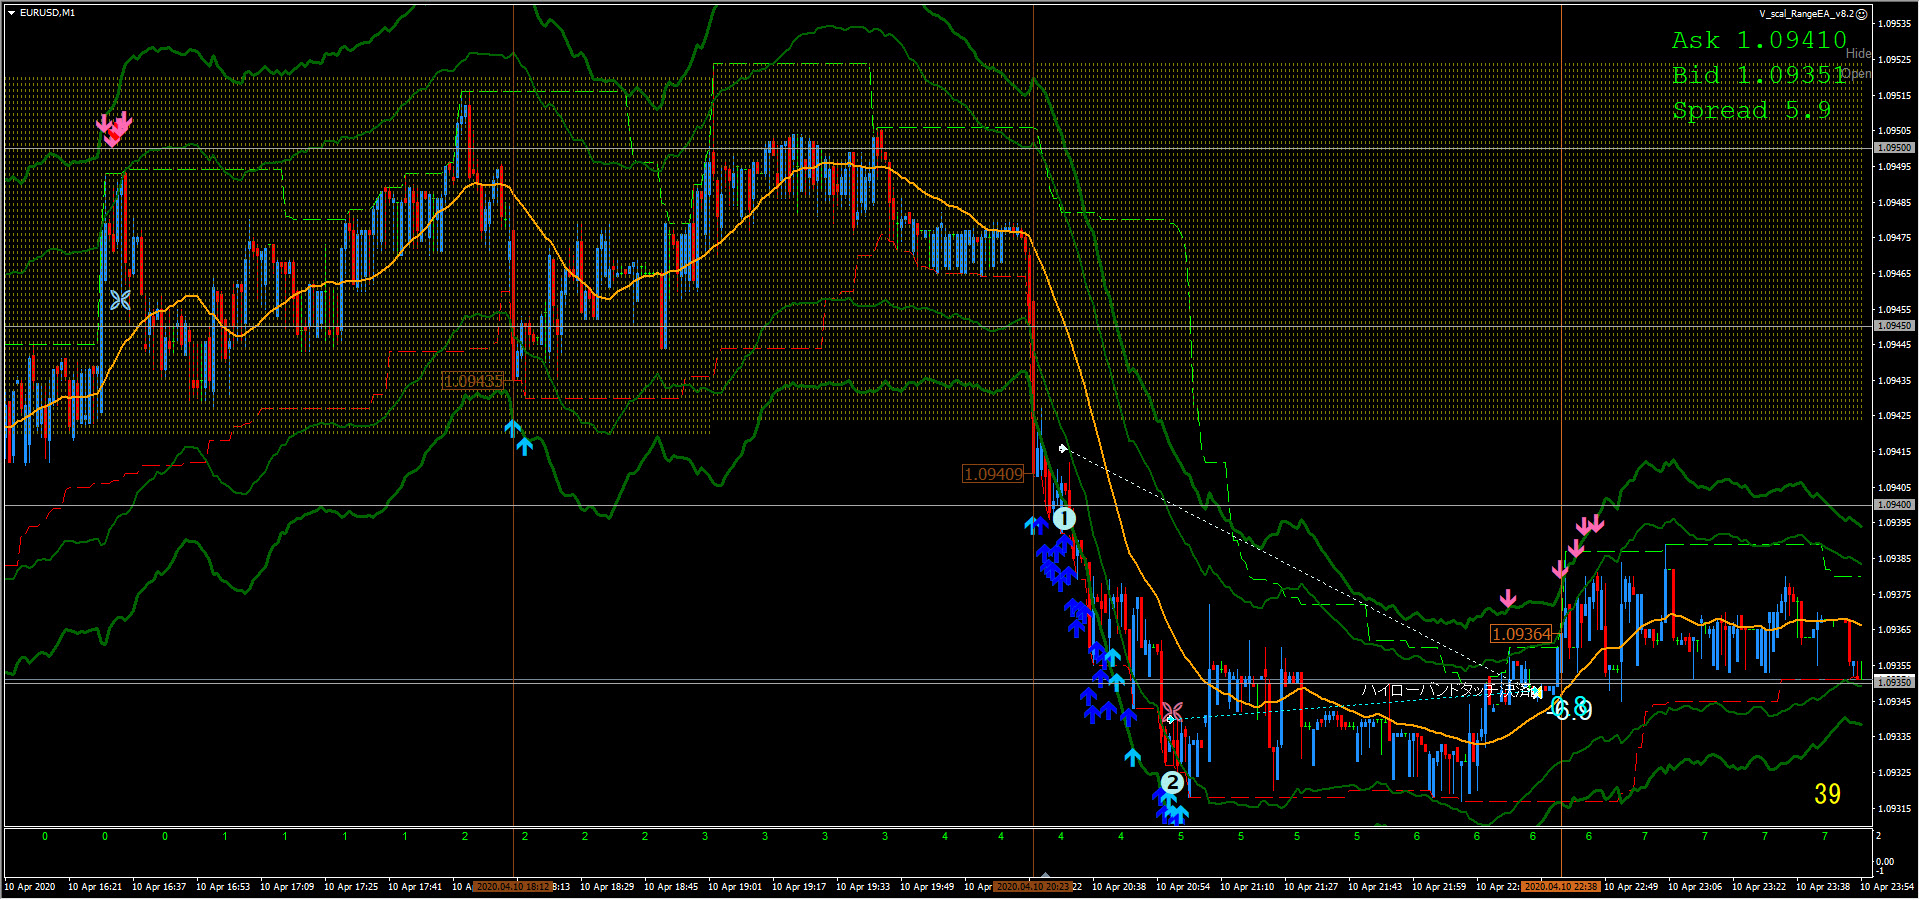Screen dimensions: 1920x900
Task: Click the 1.09500 horizontal line price tag
Action: (x=1894, y=148)
